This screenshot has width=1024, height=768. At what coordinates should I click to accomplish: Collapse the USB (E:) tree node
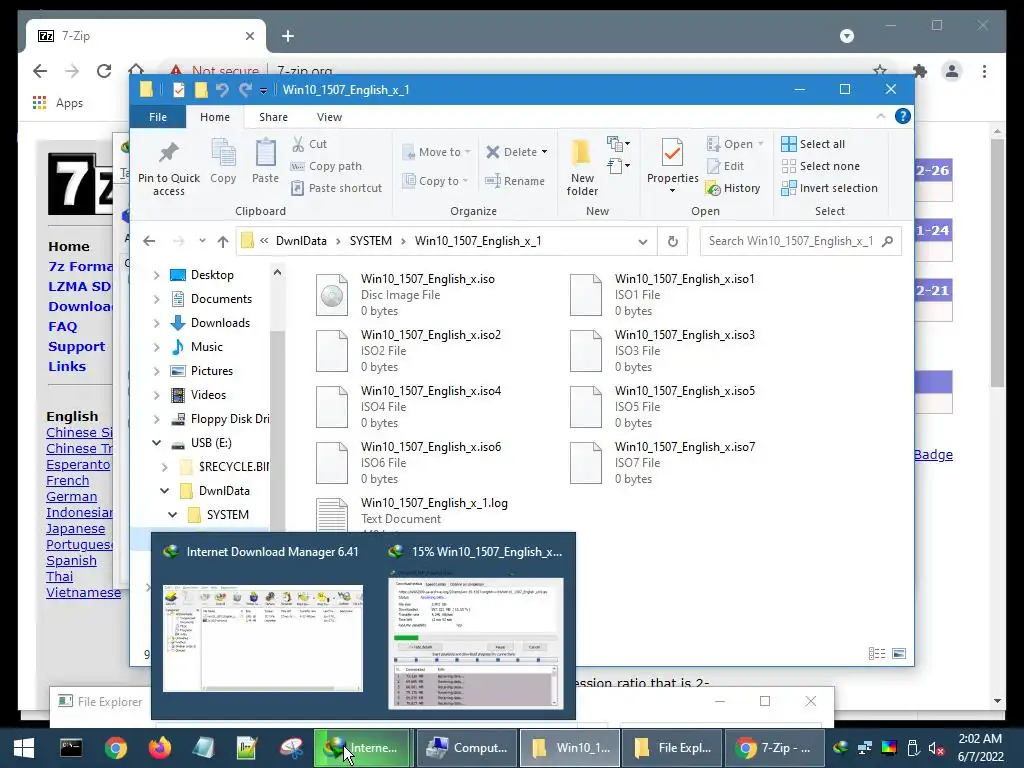(x=156, y=443)
